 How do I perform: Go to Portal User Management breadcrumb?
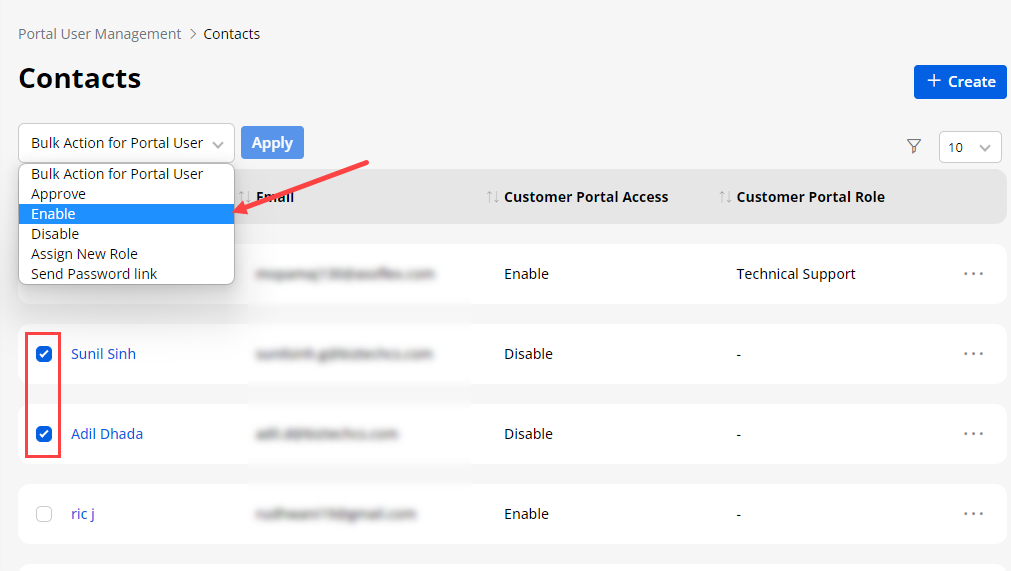pyautogui.click(x=99, y=34)
